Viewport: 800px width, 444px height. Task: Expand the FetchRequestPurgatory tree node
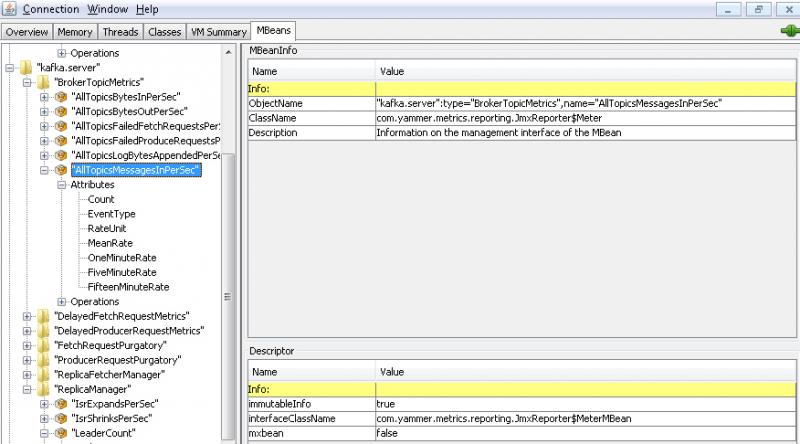pos(26,345)
